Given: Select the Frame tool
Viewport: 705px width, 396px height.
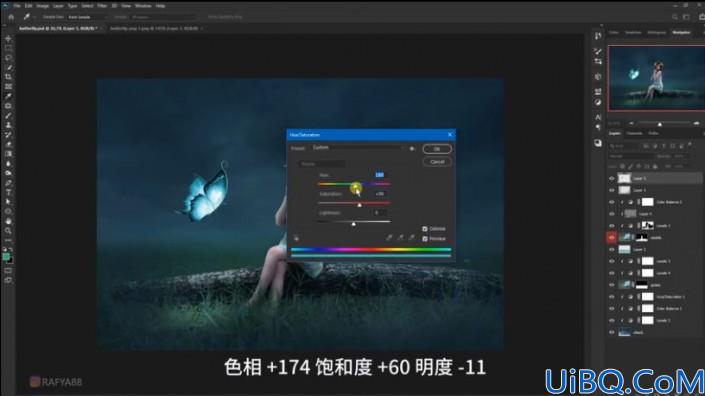Looking at the screenshot, I should [x=8, y=86].
